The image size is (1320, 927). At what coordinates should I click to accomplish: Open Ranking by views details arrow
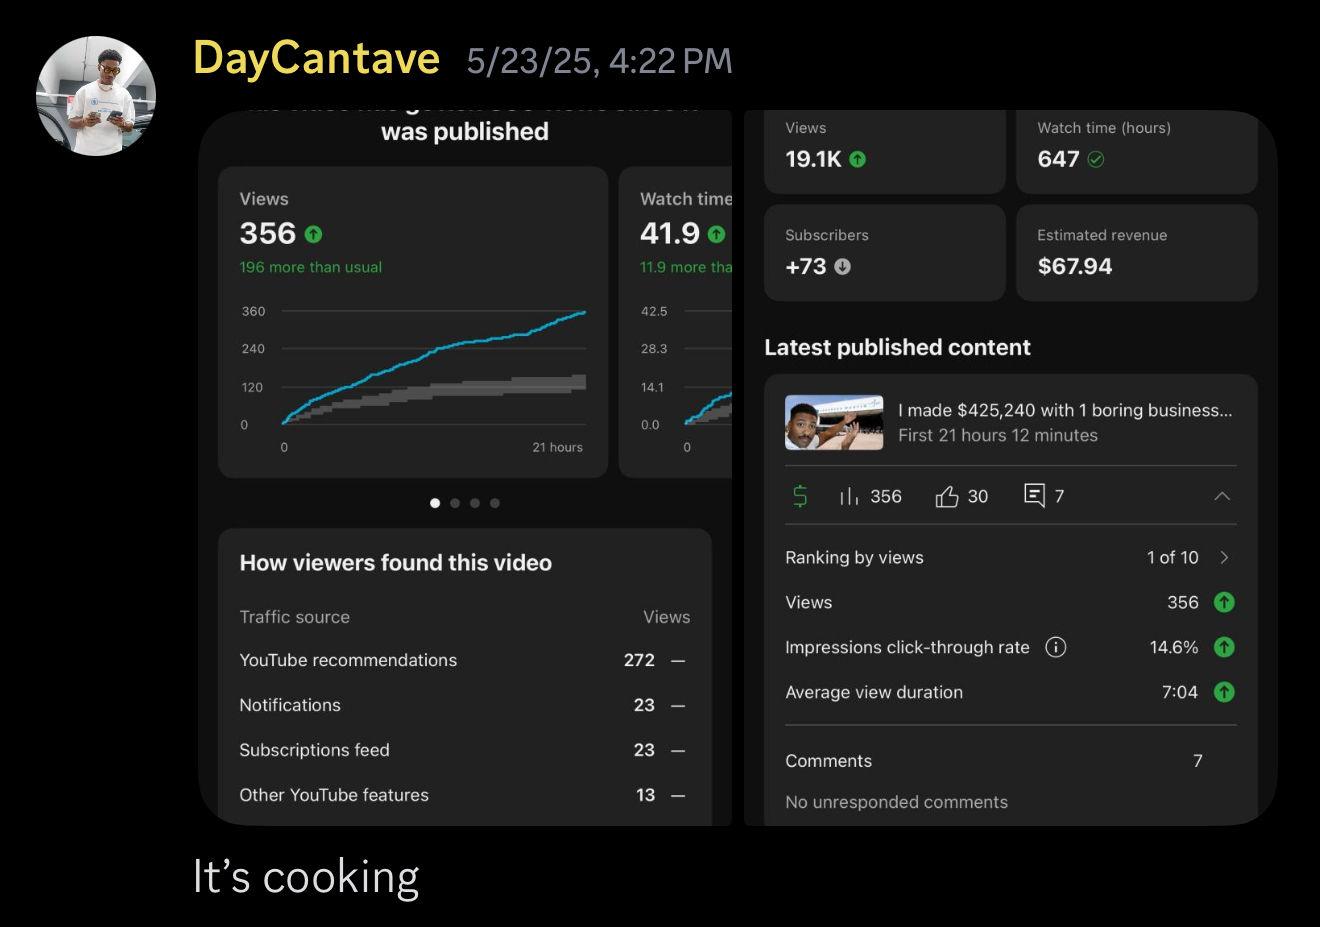[1224, 557]
